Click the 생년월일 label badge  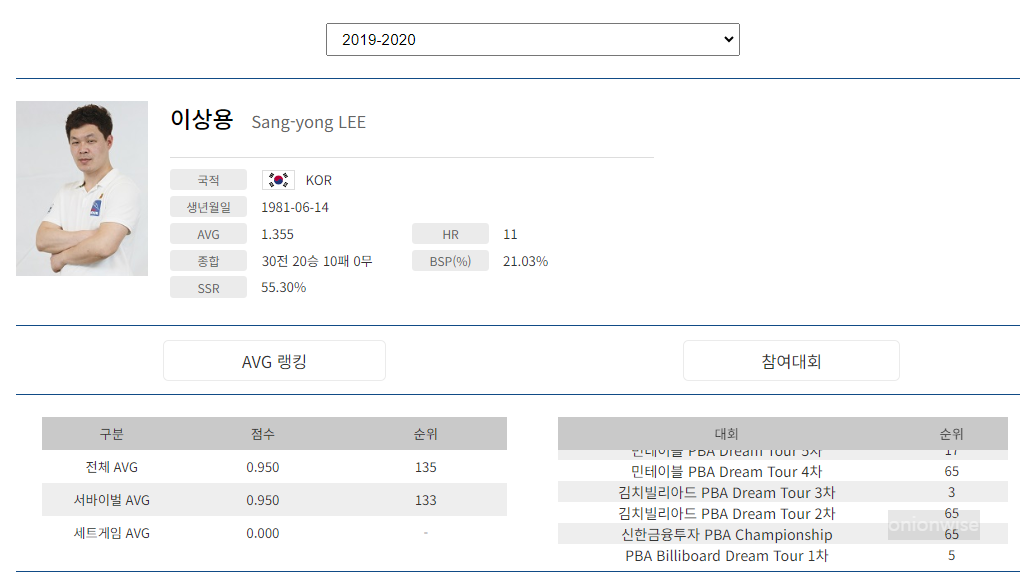click(208, 207)
